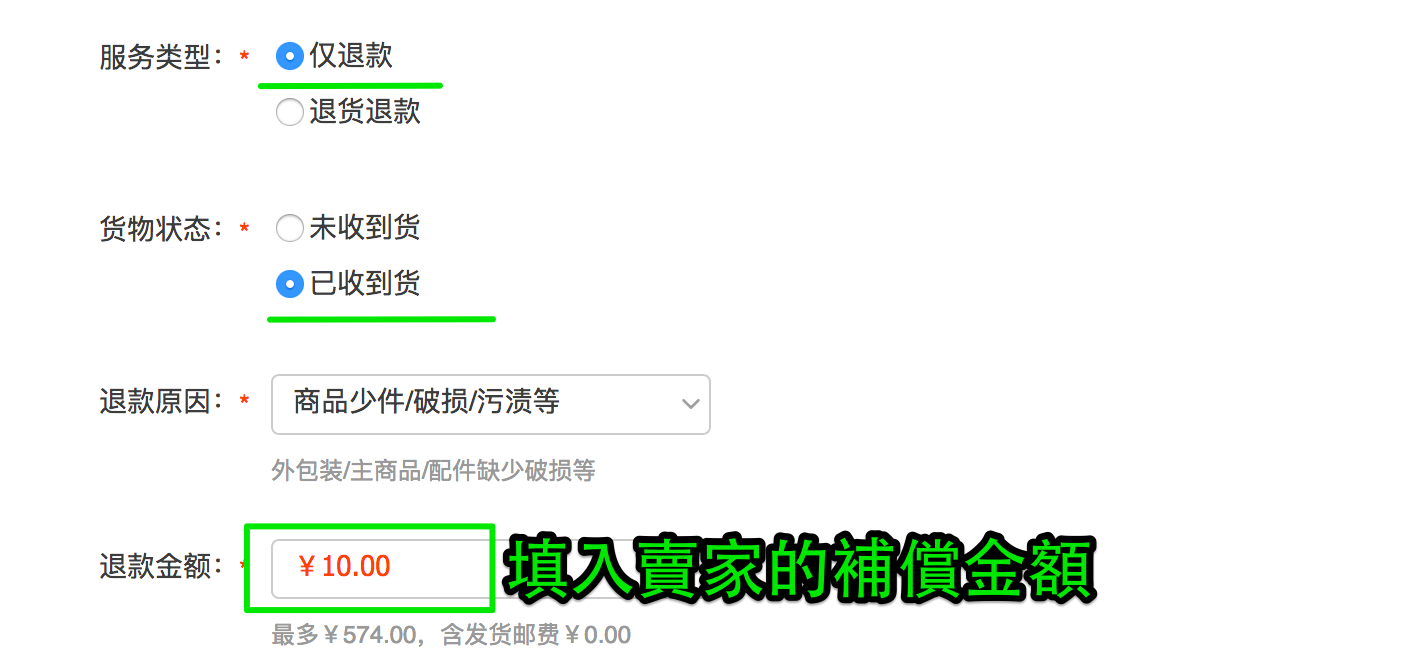This screenshot has height=672, width=1422.
Task: Click hint text 外包装/主商品/配件缺少破损等
Action: 433,471
